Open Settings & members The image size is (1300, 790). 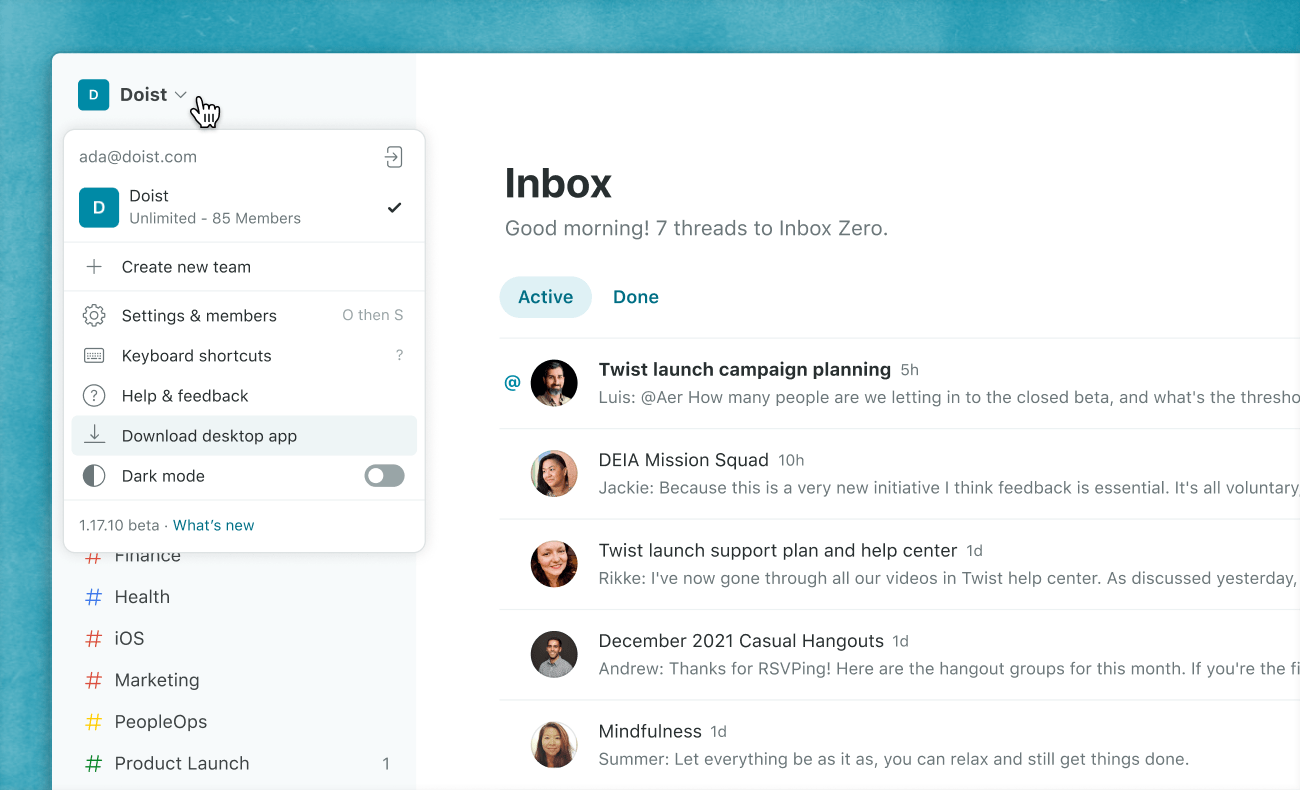[x=244, y=316]
